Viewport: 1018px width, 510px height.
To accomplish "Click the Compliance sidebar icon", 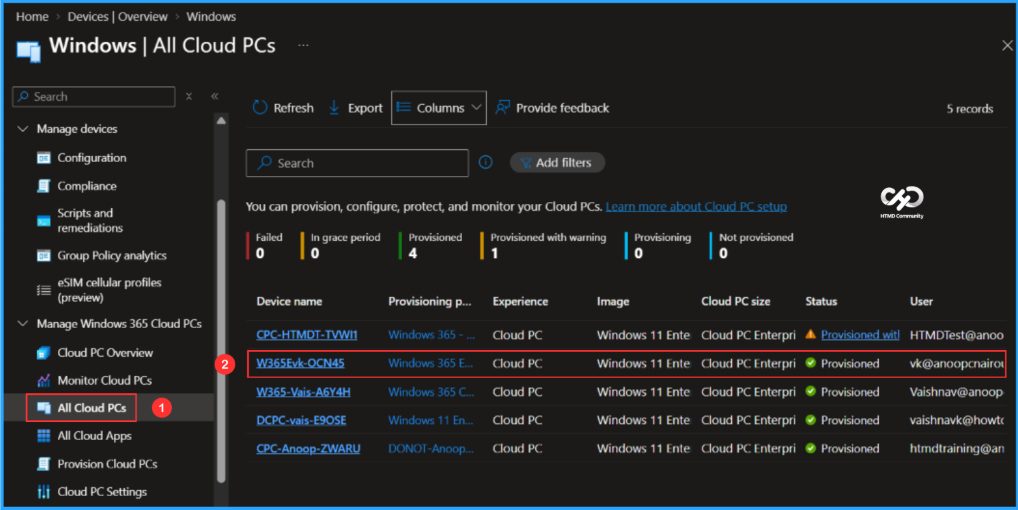I will coord(43,186).
